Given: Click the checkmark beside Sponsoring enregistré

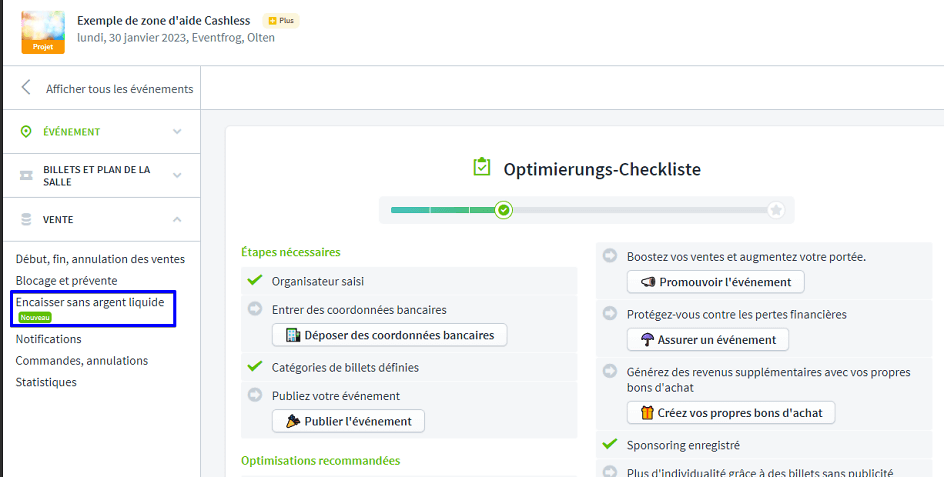Looking at the screenshot, I should point(610,444).
